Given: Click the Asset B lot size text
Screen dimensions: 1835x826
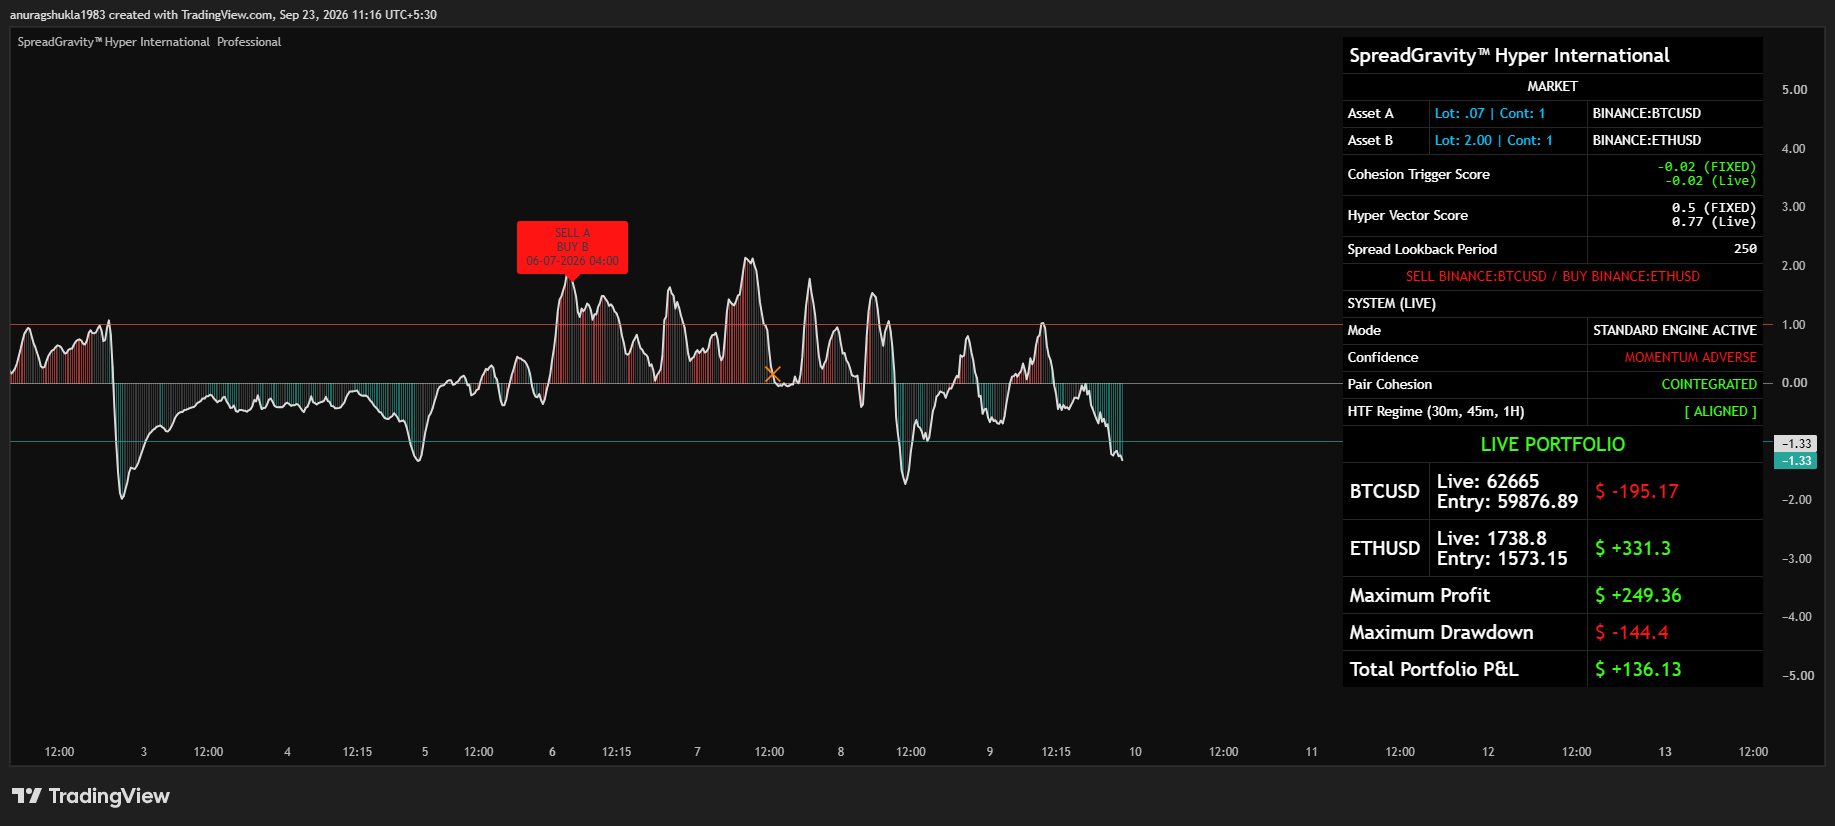Looking at the screenshot, I should coord(1493,141).
